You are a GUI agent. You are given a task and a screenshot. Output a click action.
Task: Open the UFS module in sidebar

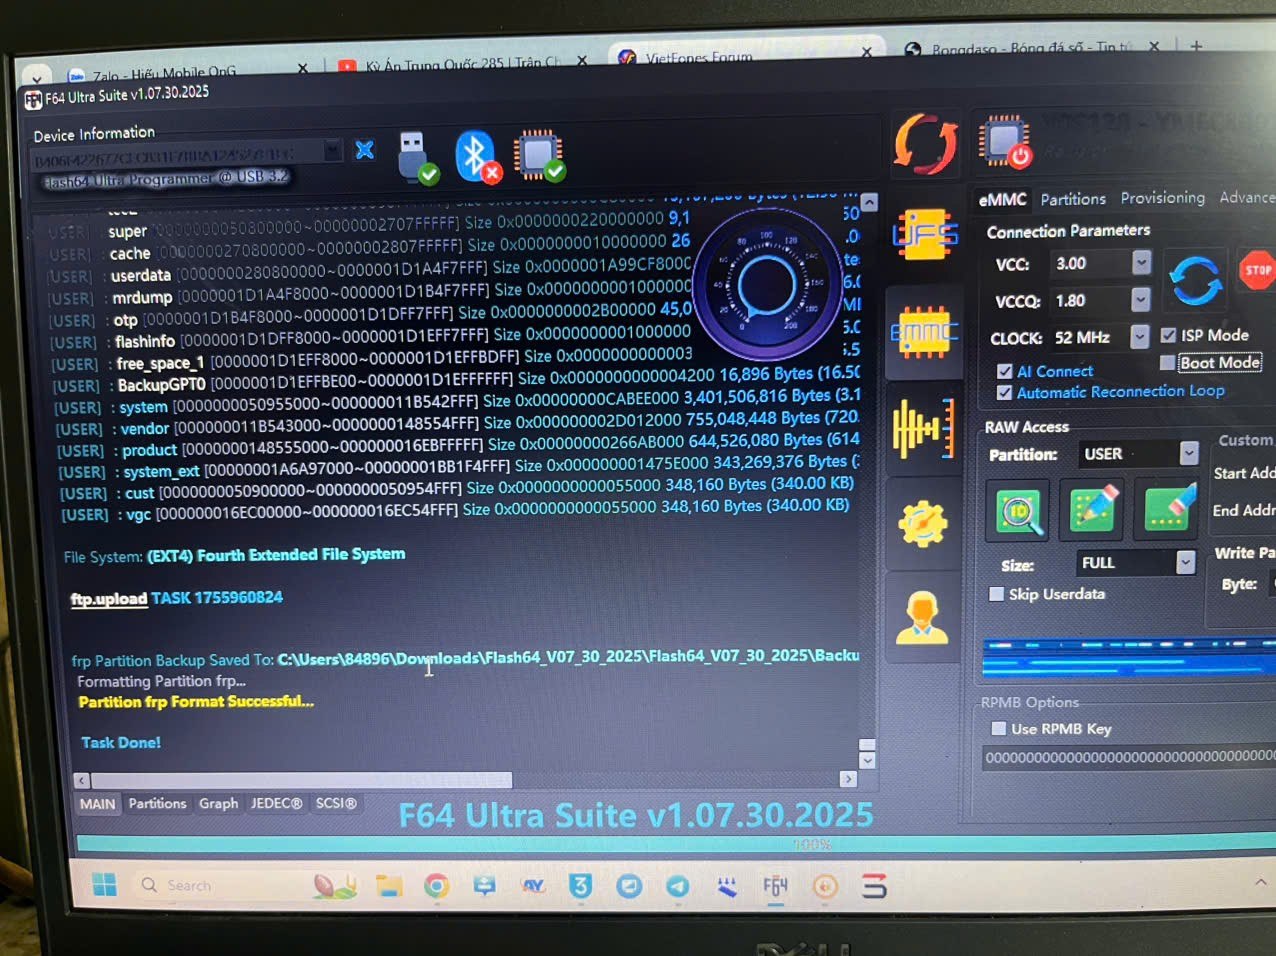pyautogui.click(x=925, y=234)
